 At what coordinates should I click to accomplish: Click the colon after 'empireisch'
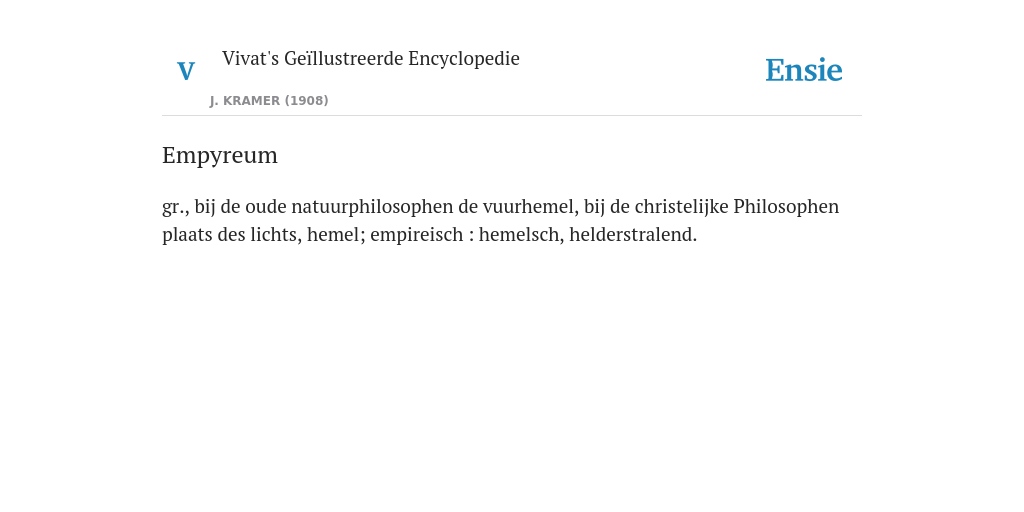point(471,236)
